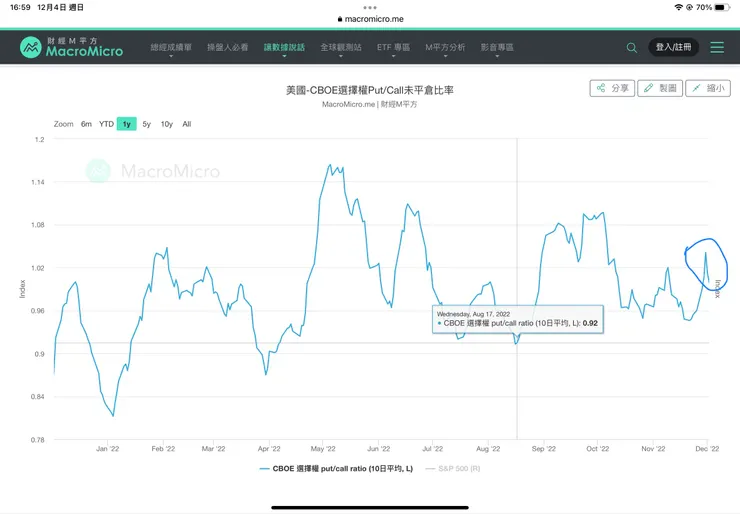Tap the login/register button
The image size is (740, 514).
pos(673,47)
